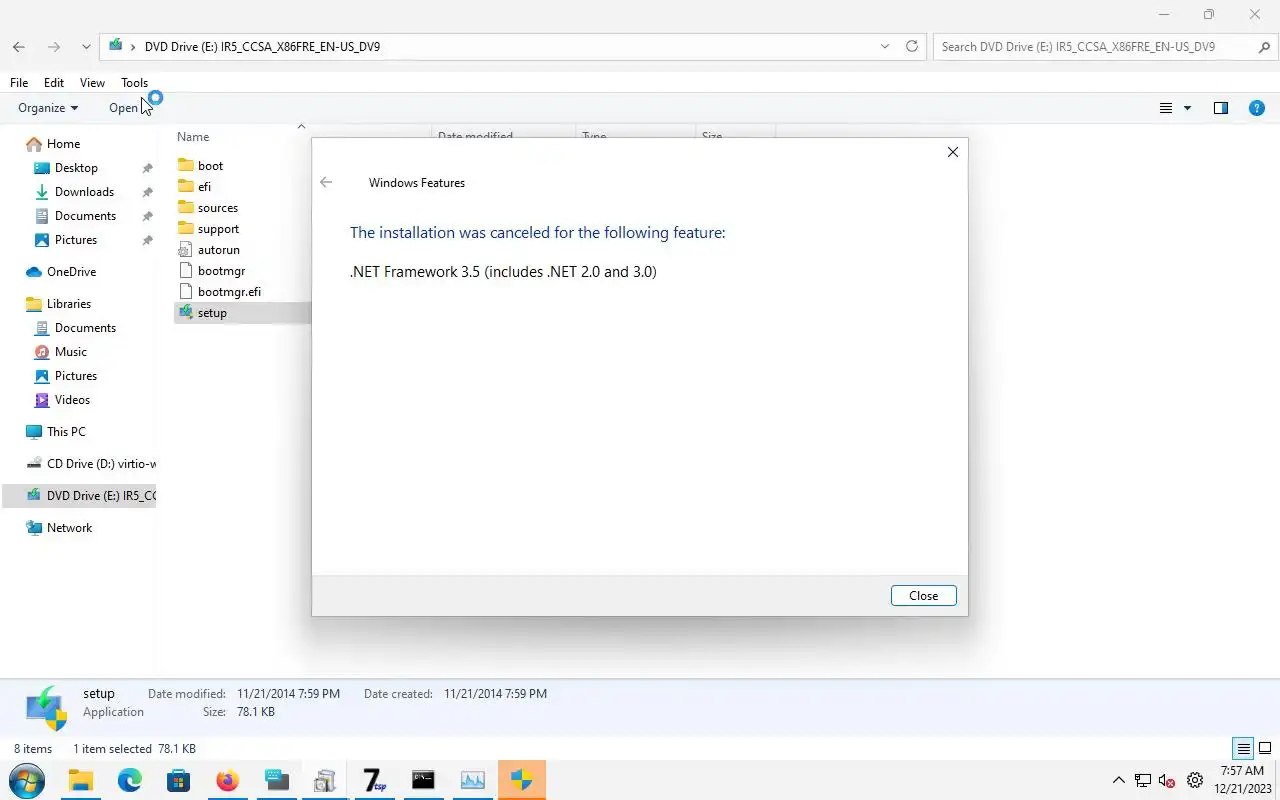Select the sources folder

coord(217,208)
